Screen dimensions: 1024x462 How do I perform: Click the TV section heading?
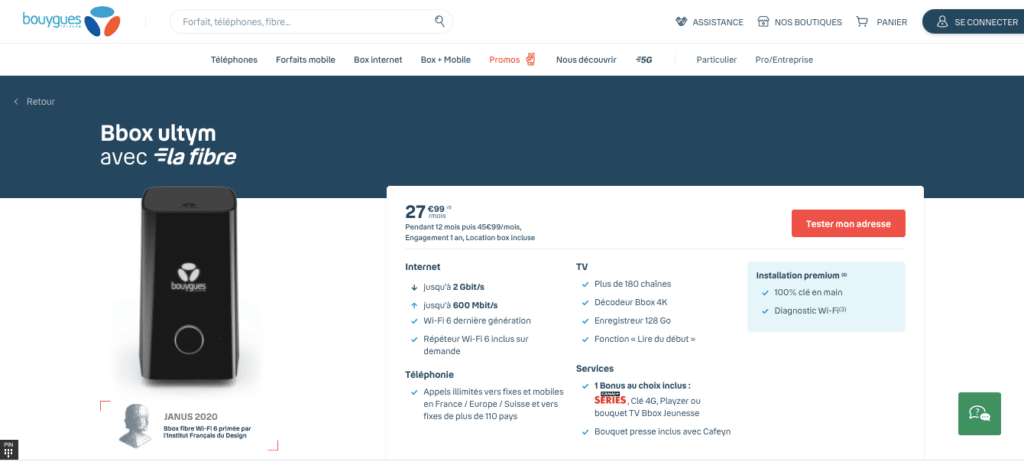coord(582,267)
